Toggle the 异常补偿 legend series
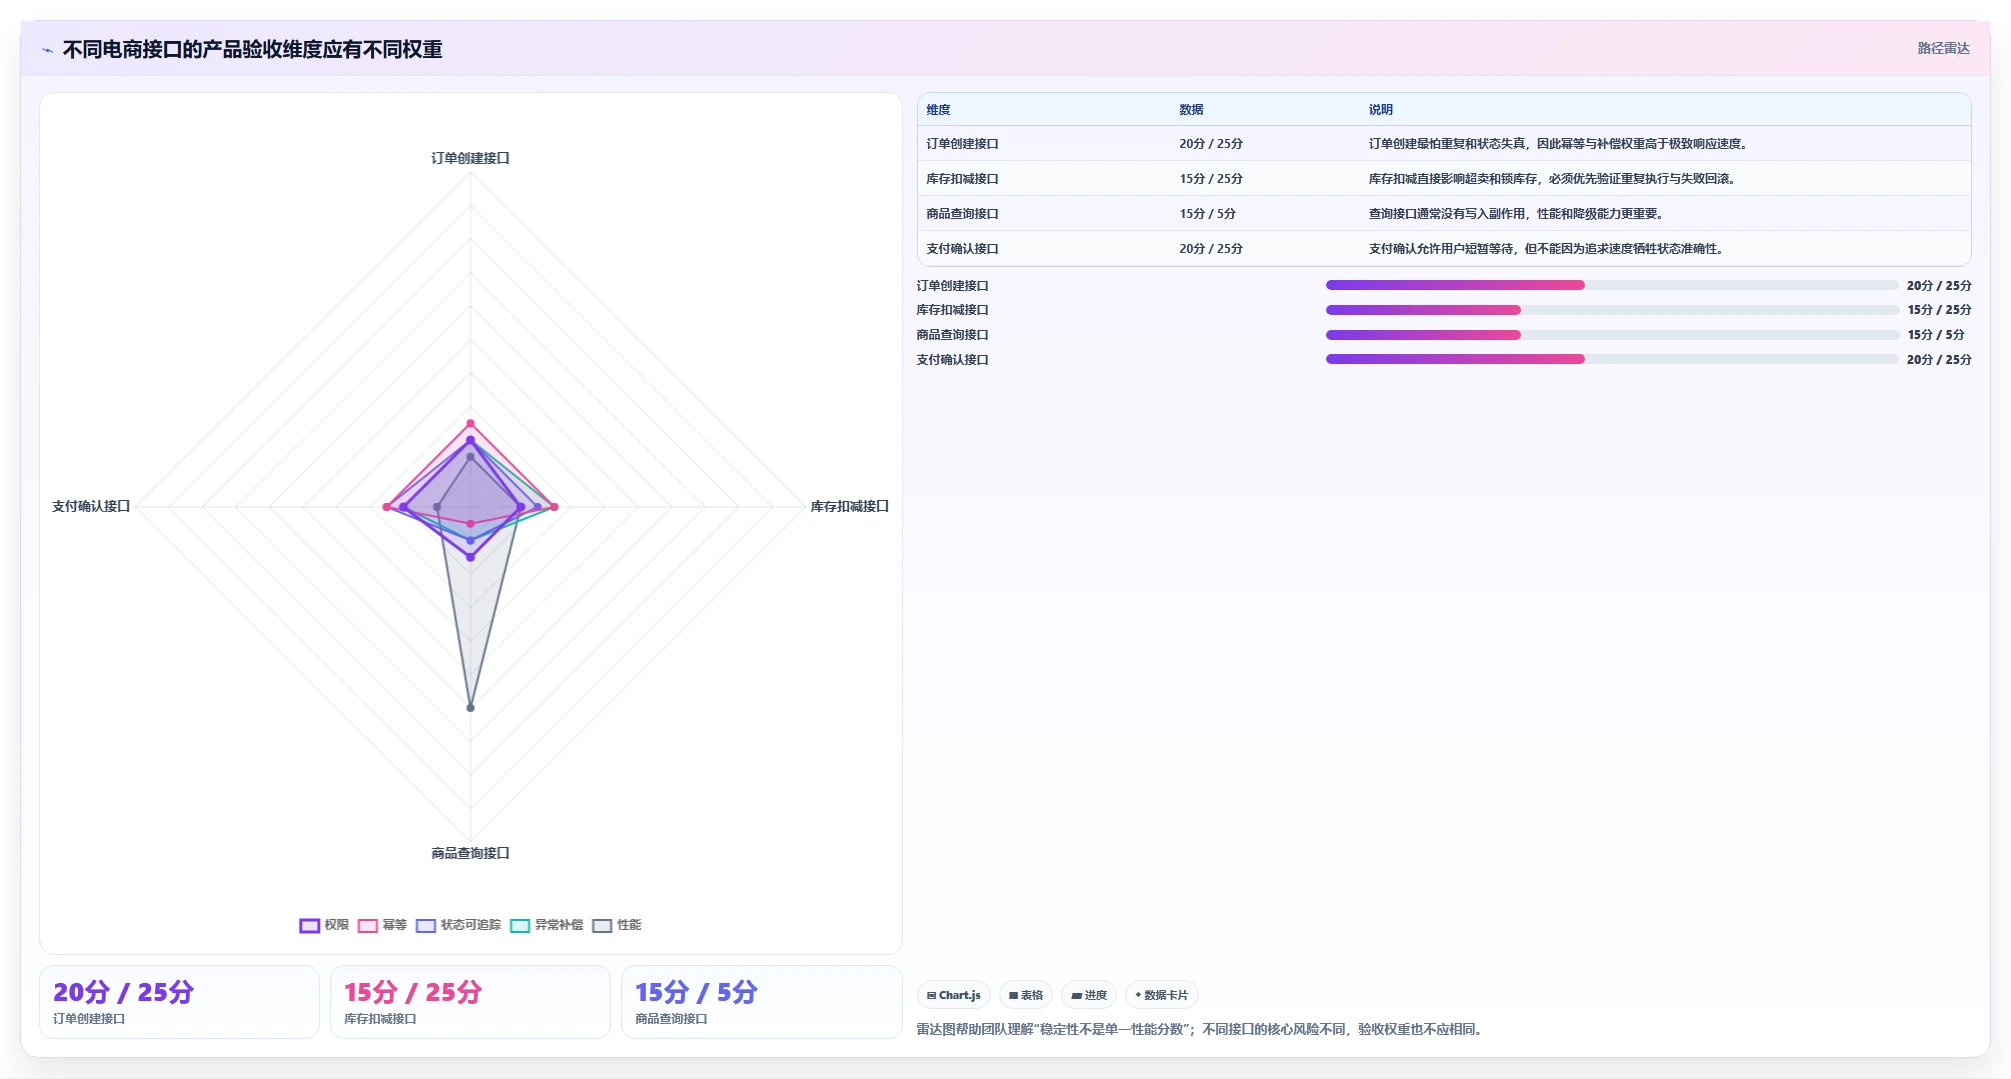 pos(546,925)
